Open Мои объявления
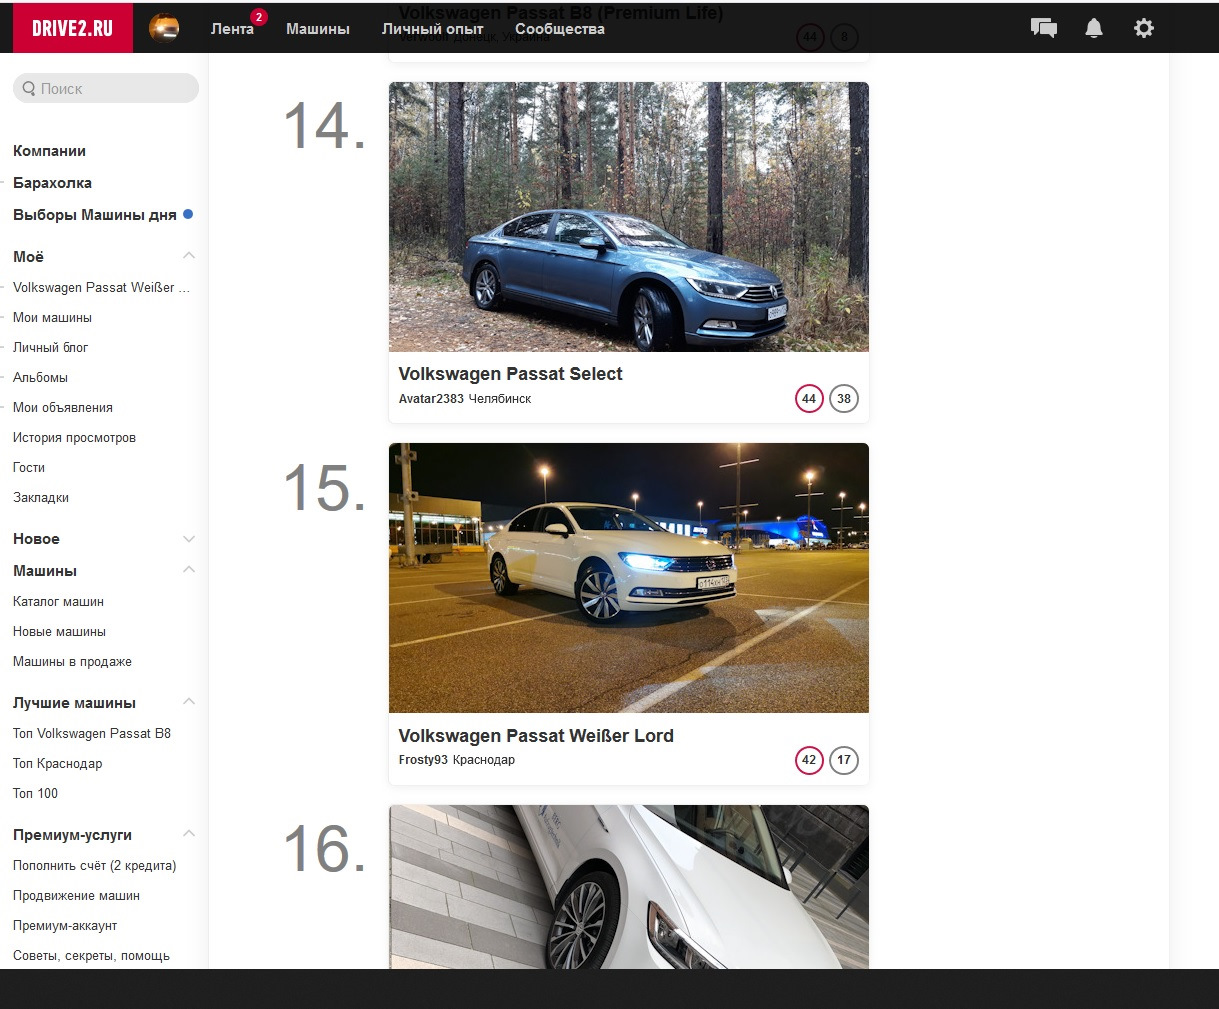 (63, 407)
